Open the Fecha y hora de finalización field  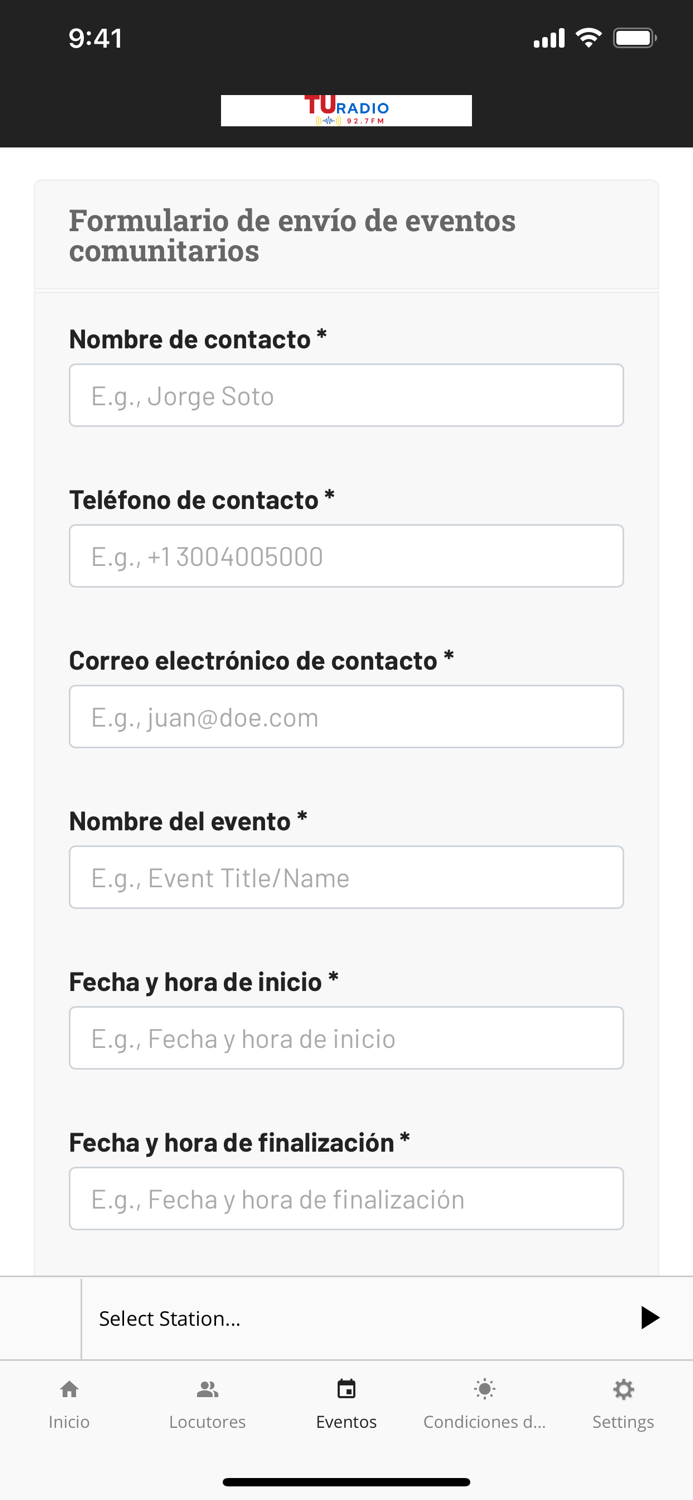point(346,1198)
